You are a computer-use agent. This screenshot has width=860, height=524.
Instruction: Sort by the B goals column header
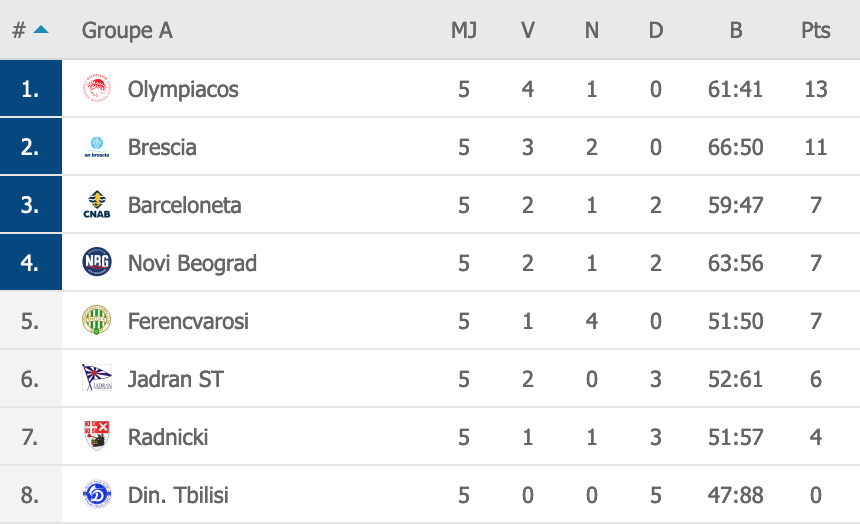(x=735, y=30)
